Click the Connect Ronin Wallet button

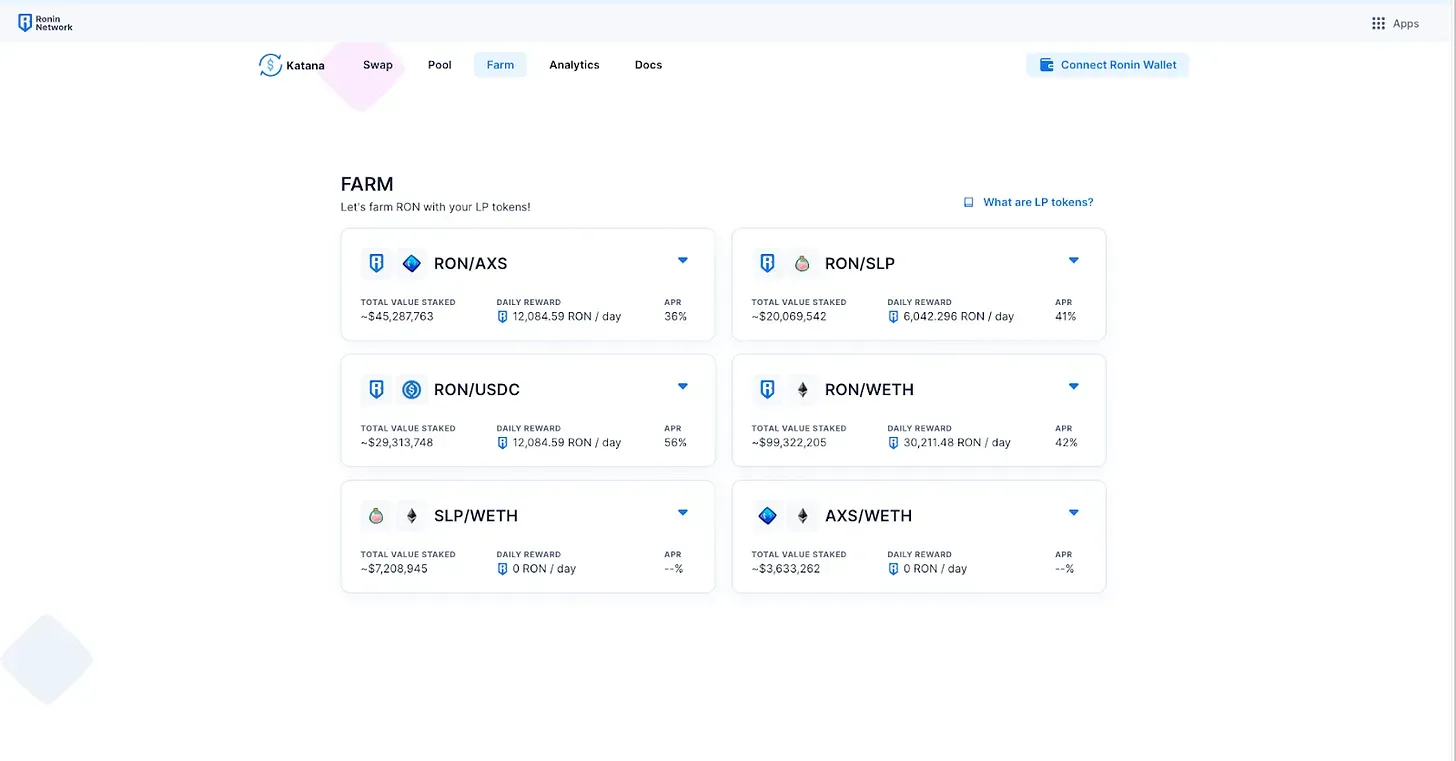[1107, 64]
